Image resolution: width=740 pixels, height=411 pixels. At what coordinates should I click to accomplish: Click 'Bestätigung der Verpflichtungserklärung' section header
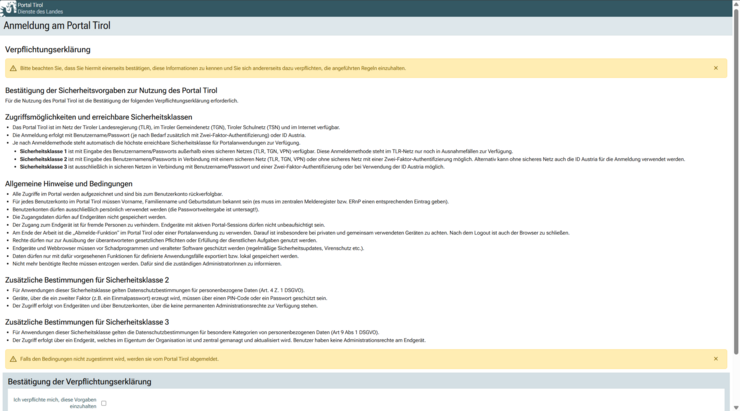79,382
